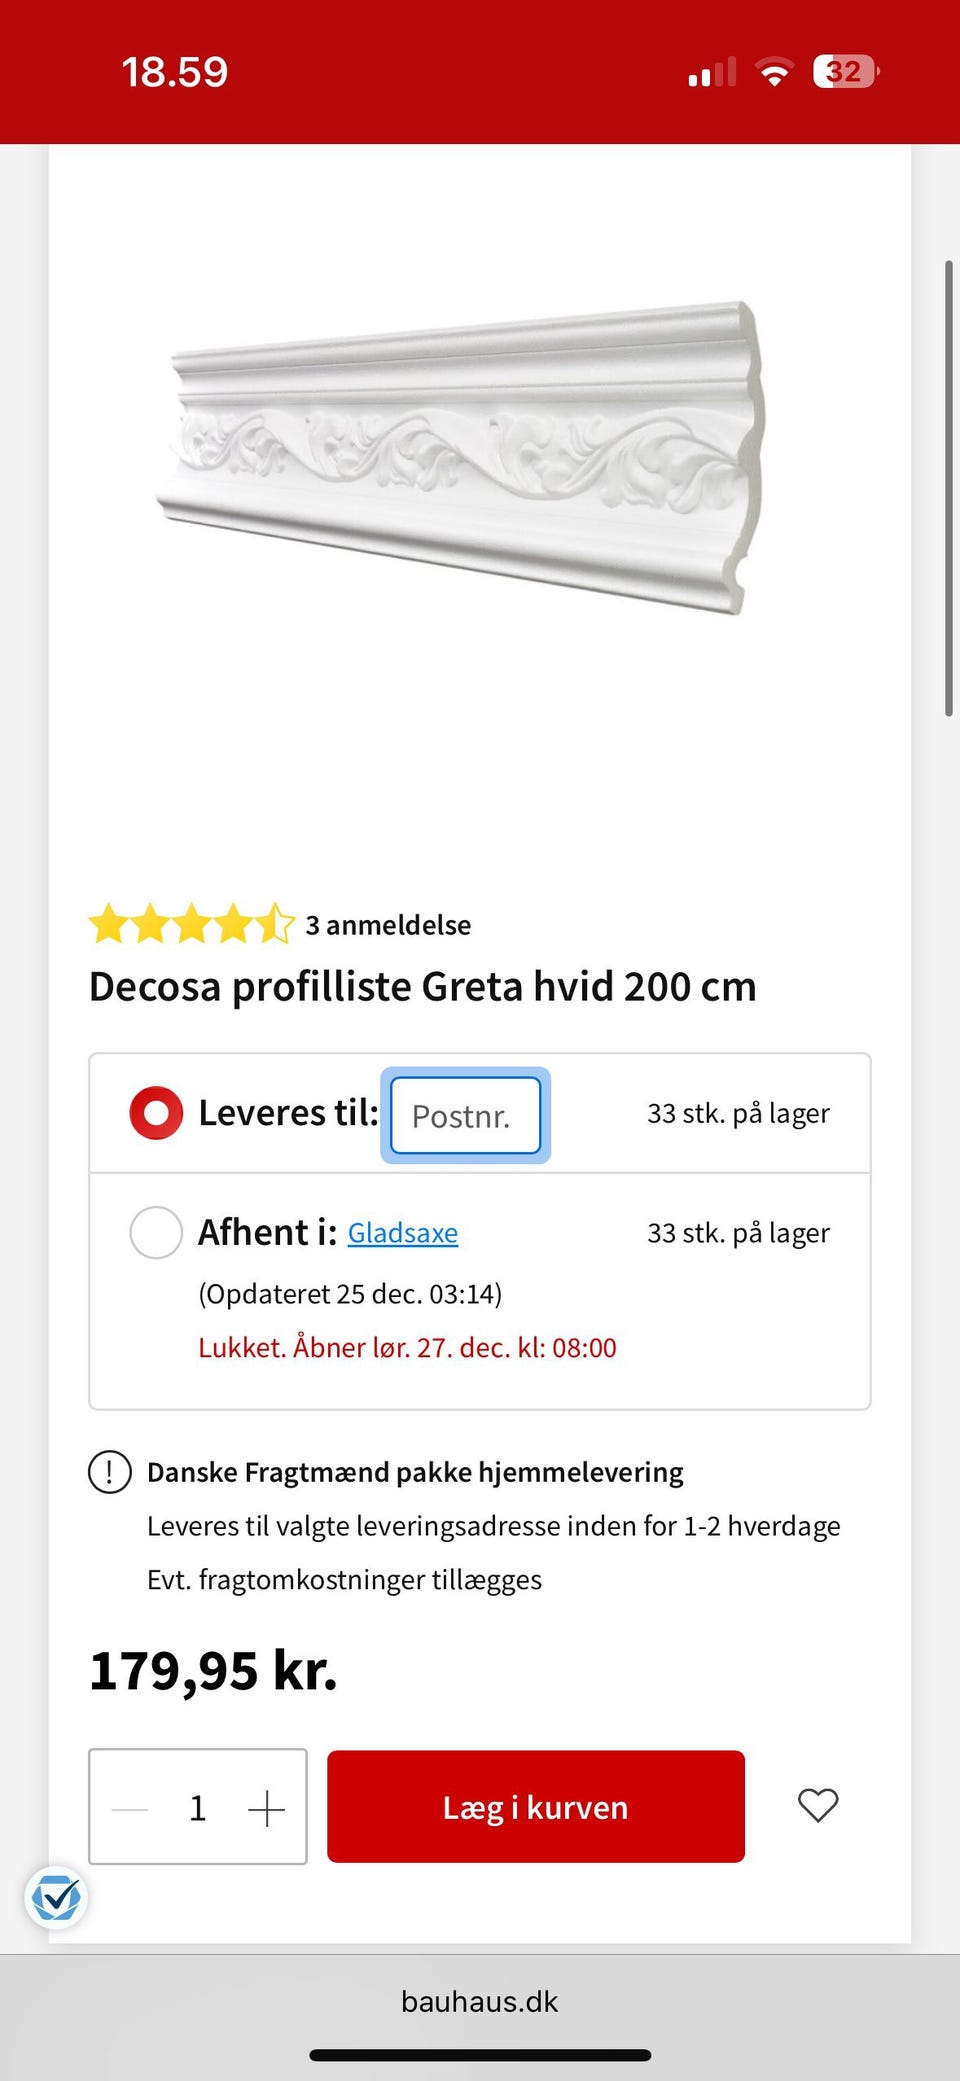960x2081 pixels.
Task: Click the quantity value field
Action: tap(198, 1808)
